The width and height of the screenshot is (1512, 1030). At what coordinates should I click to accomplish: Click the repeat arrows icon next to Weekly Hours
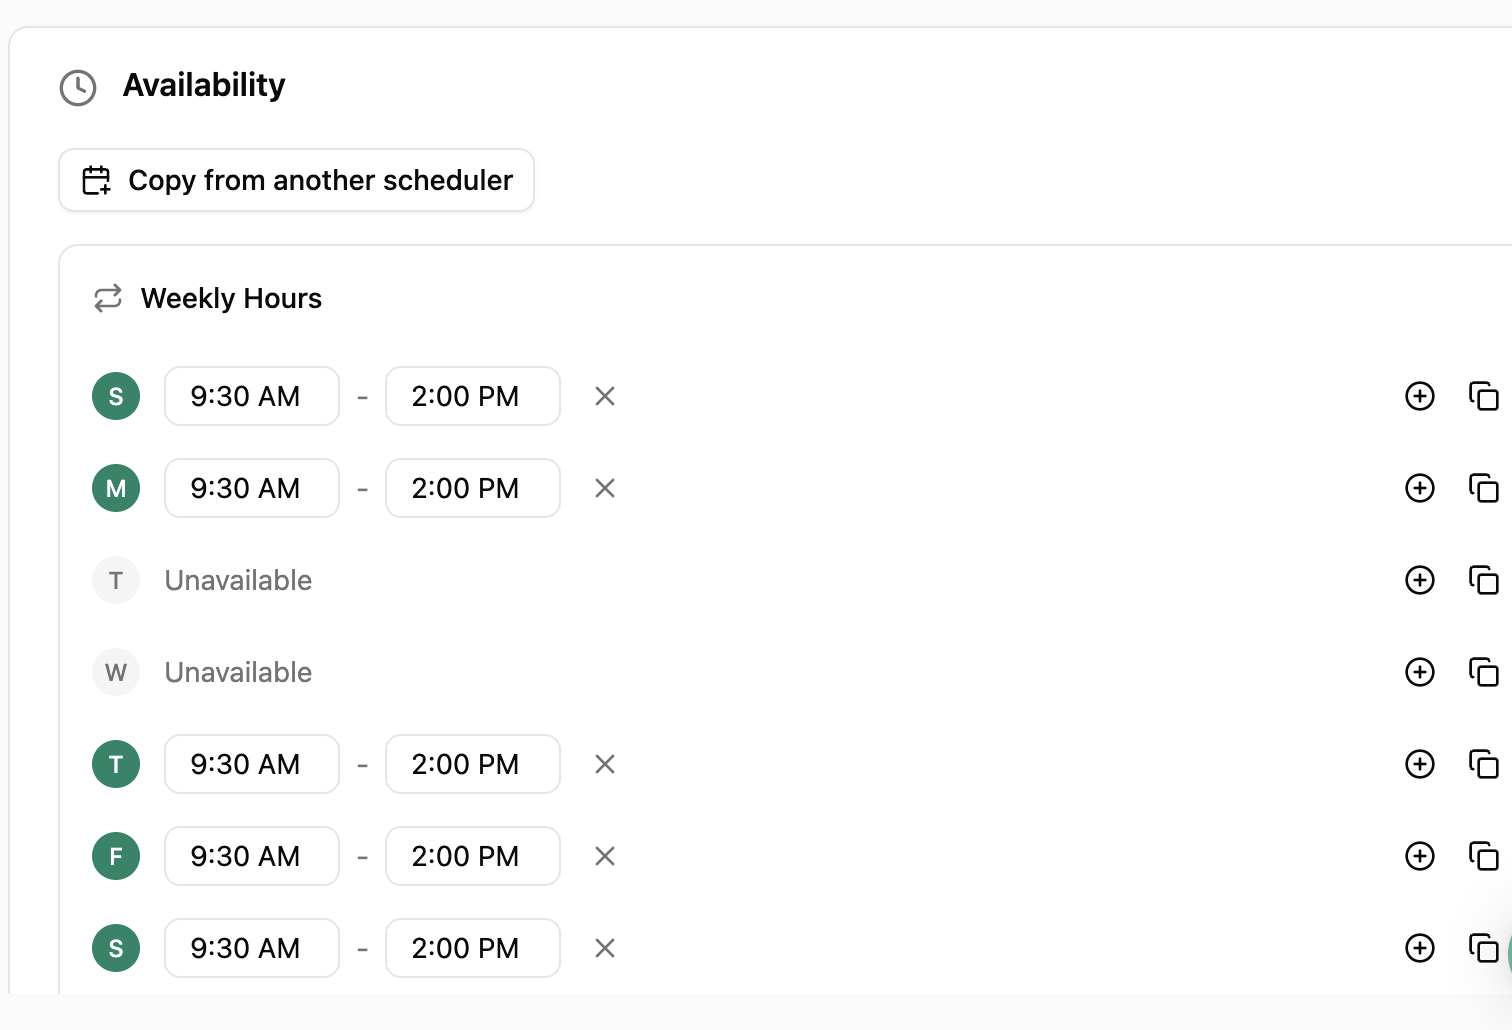pos(107,298)
